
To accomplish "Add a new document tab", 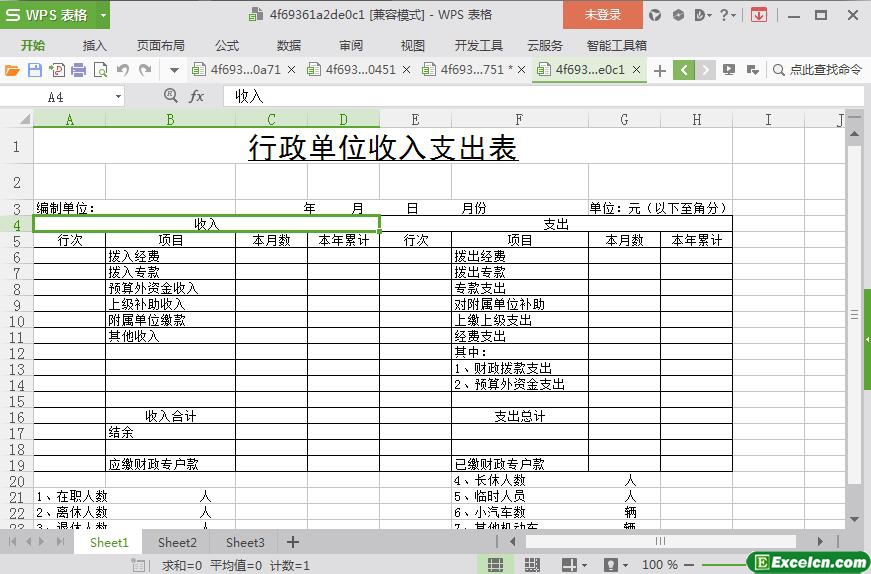I will 660,71.
